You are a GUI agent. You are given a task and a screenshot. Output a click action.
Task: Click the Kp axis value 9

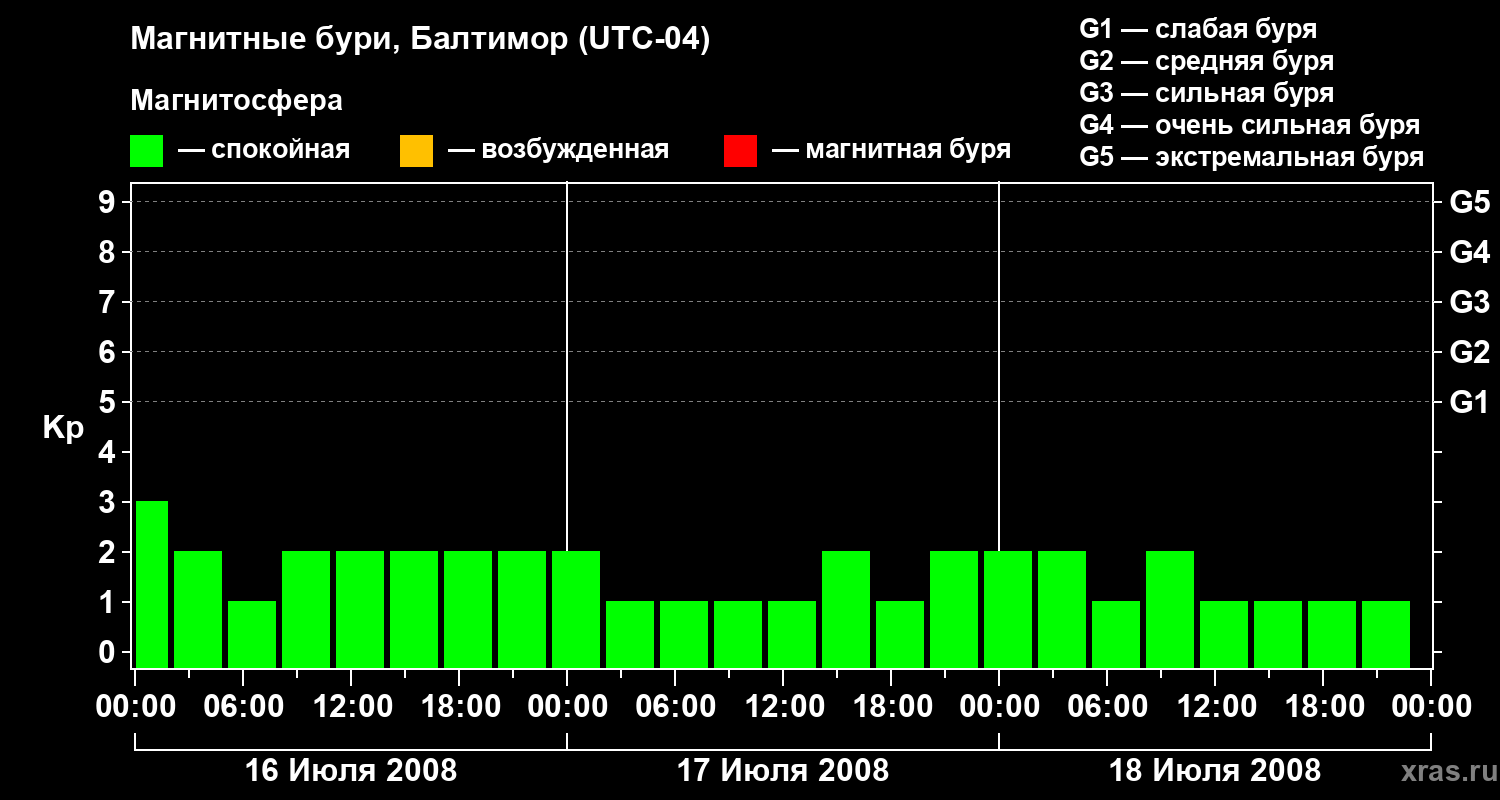(109, 202)
